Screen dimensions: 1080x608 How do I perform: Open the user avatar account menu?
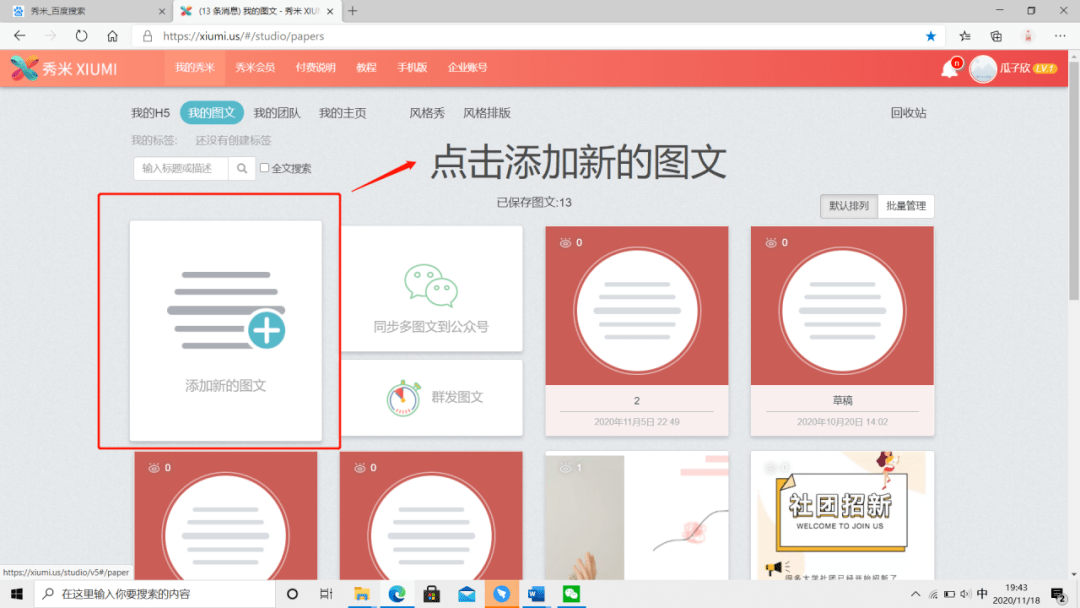pos(983,69)
